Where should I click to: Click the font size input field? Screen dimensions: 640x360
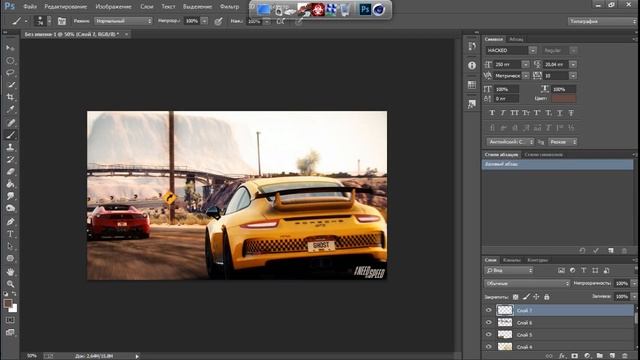pos(507,64)
